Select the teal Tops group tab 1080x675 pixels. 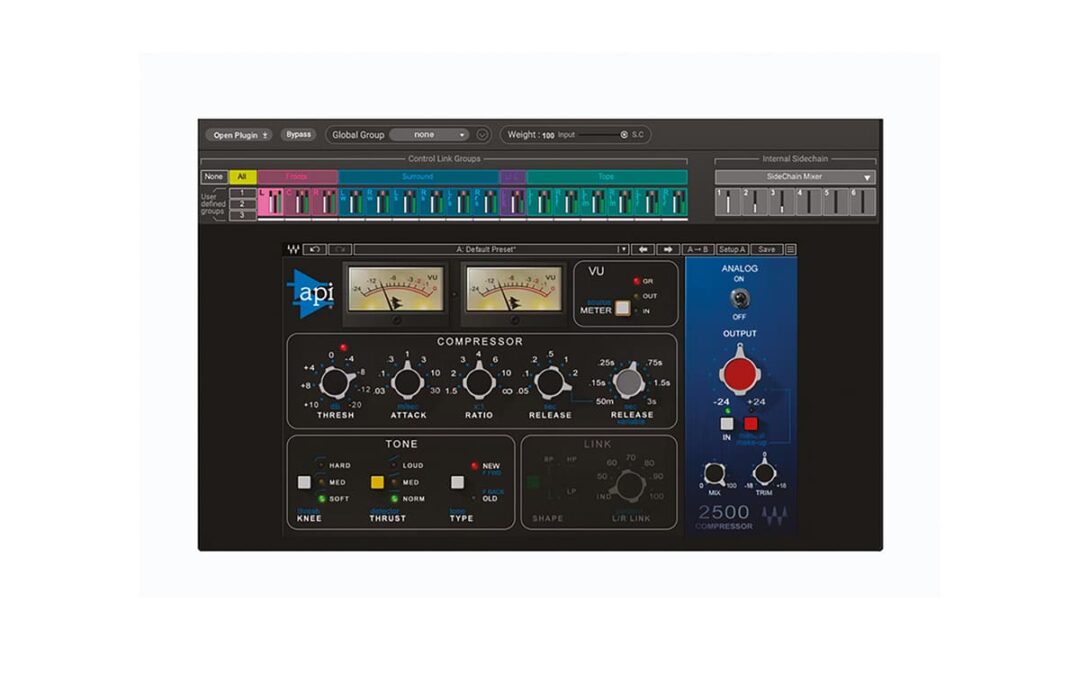point(607,177)
